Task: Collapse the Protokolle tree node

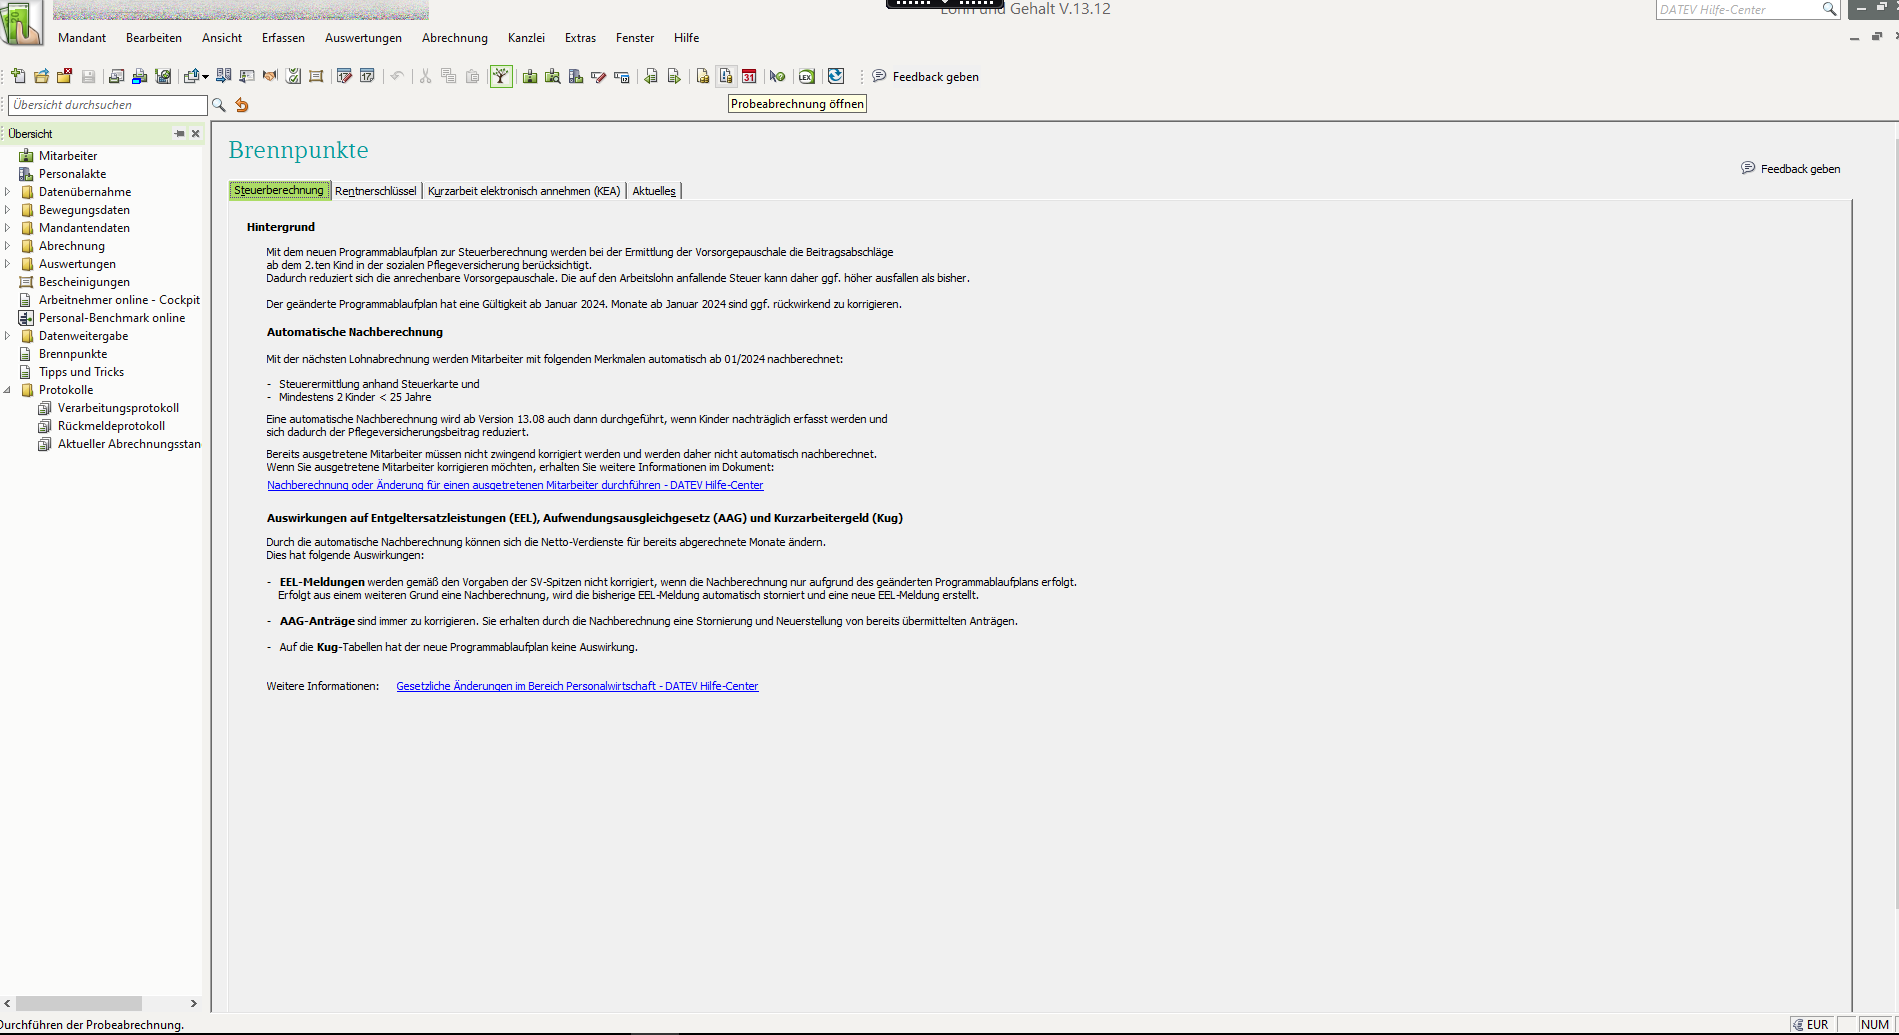Action: click(x=8, y=390)
